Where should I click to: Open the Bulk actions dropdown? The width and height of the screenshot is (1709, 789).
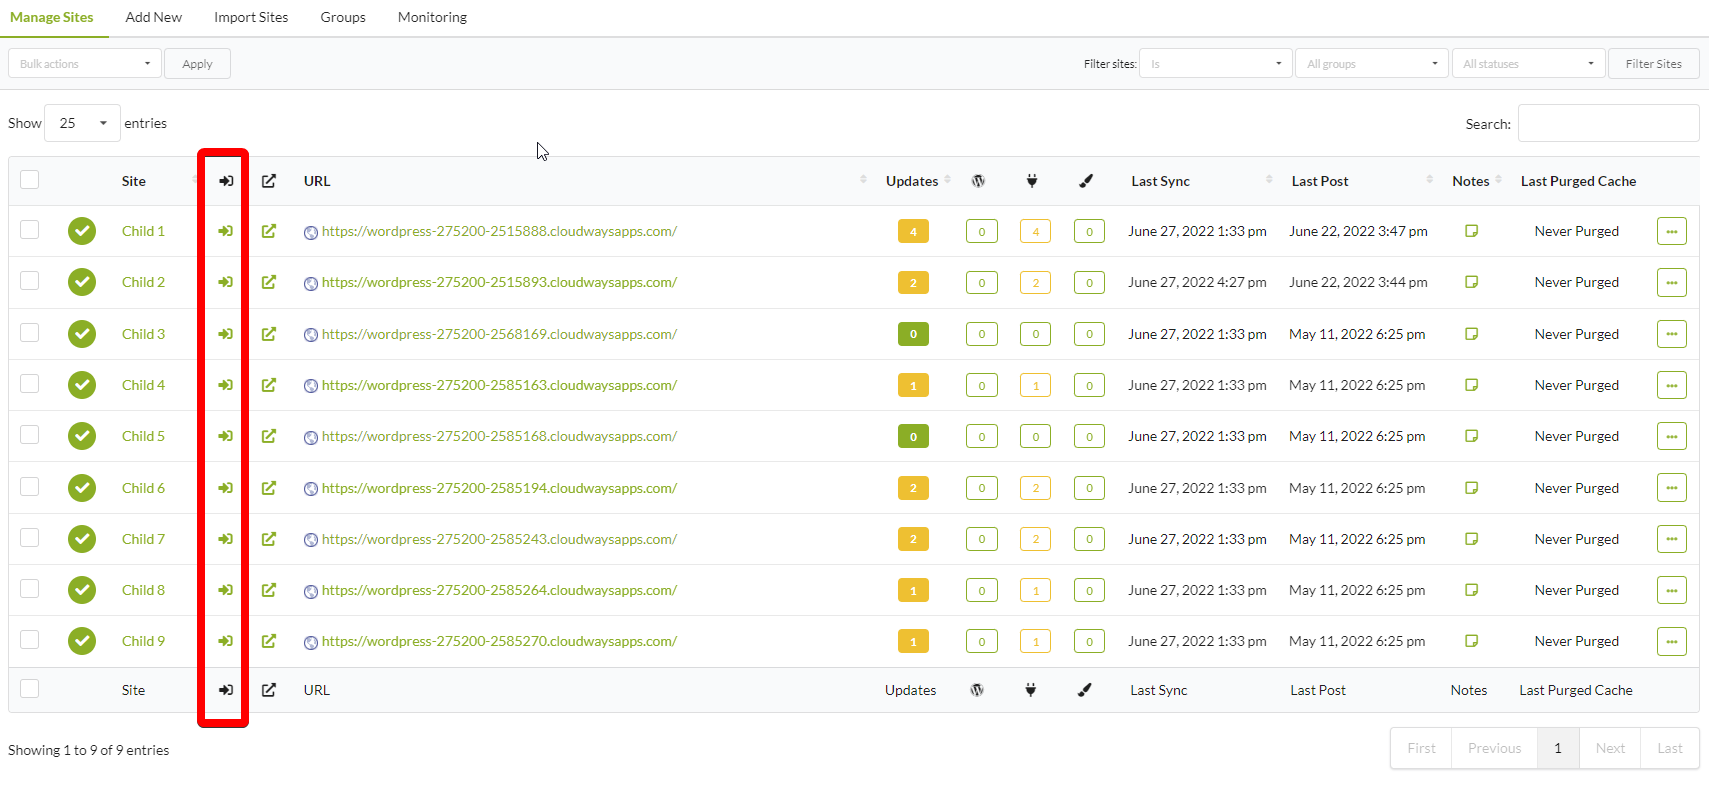pyautogui.click(x=85, y=64)
